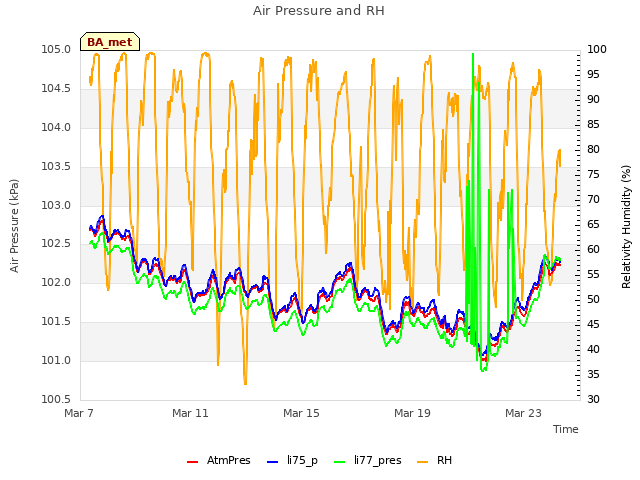Click the 50 humidity tick label
The height and width of the screenshot is (480, 640).
tap(593, 300)
